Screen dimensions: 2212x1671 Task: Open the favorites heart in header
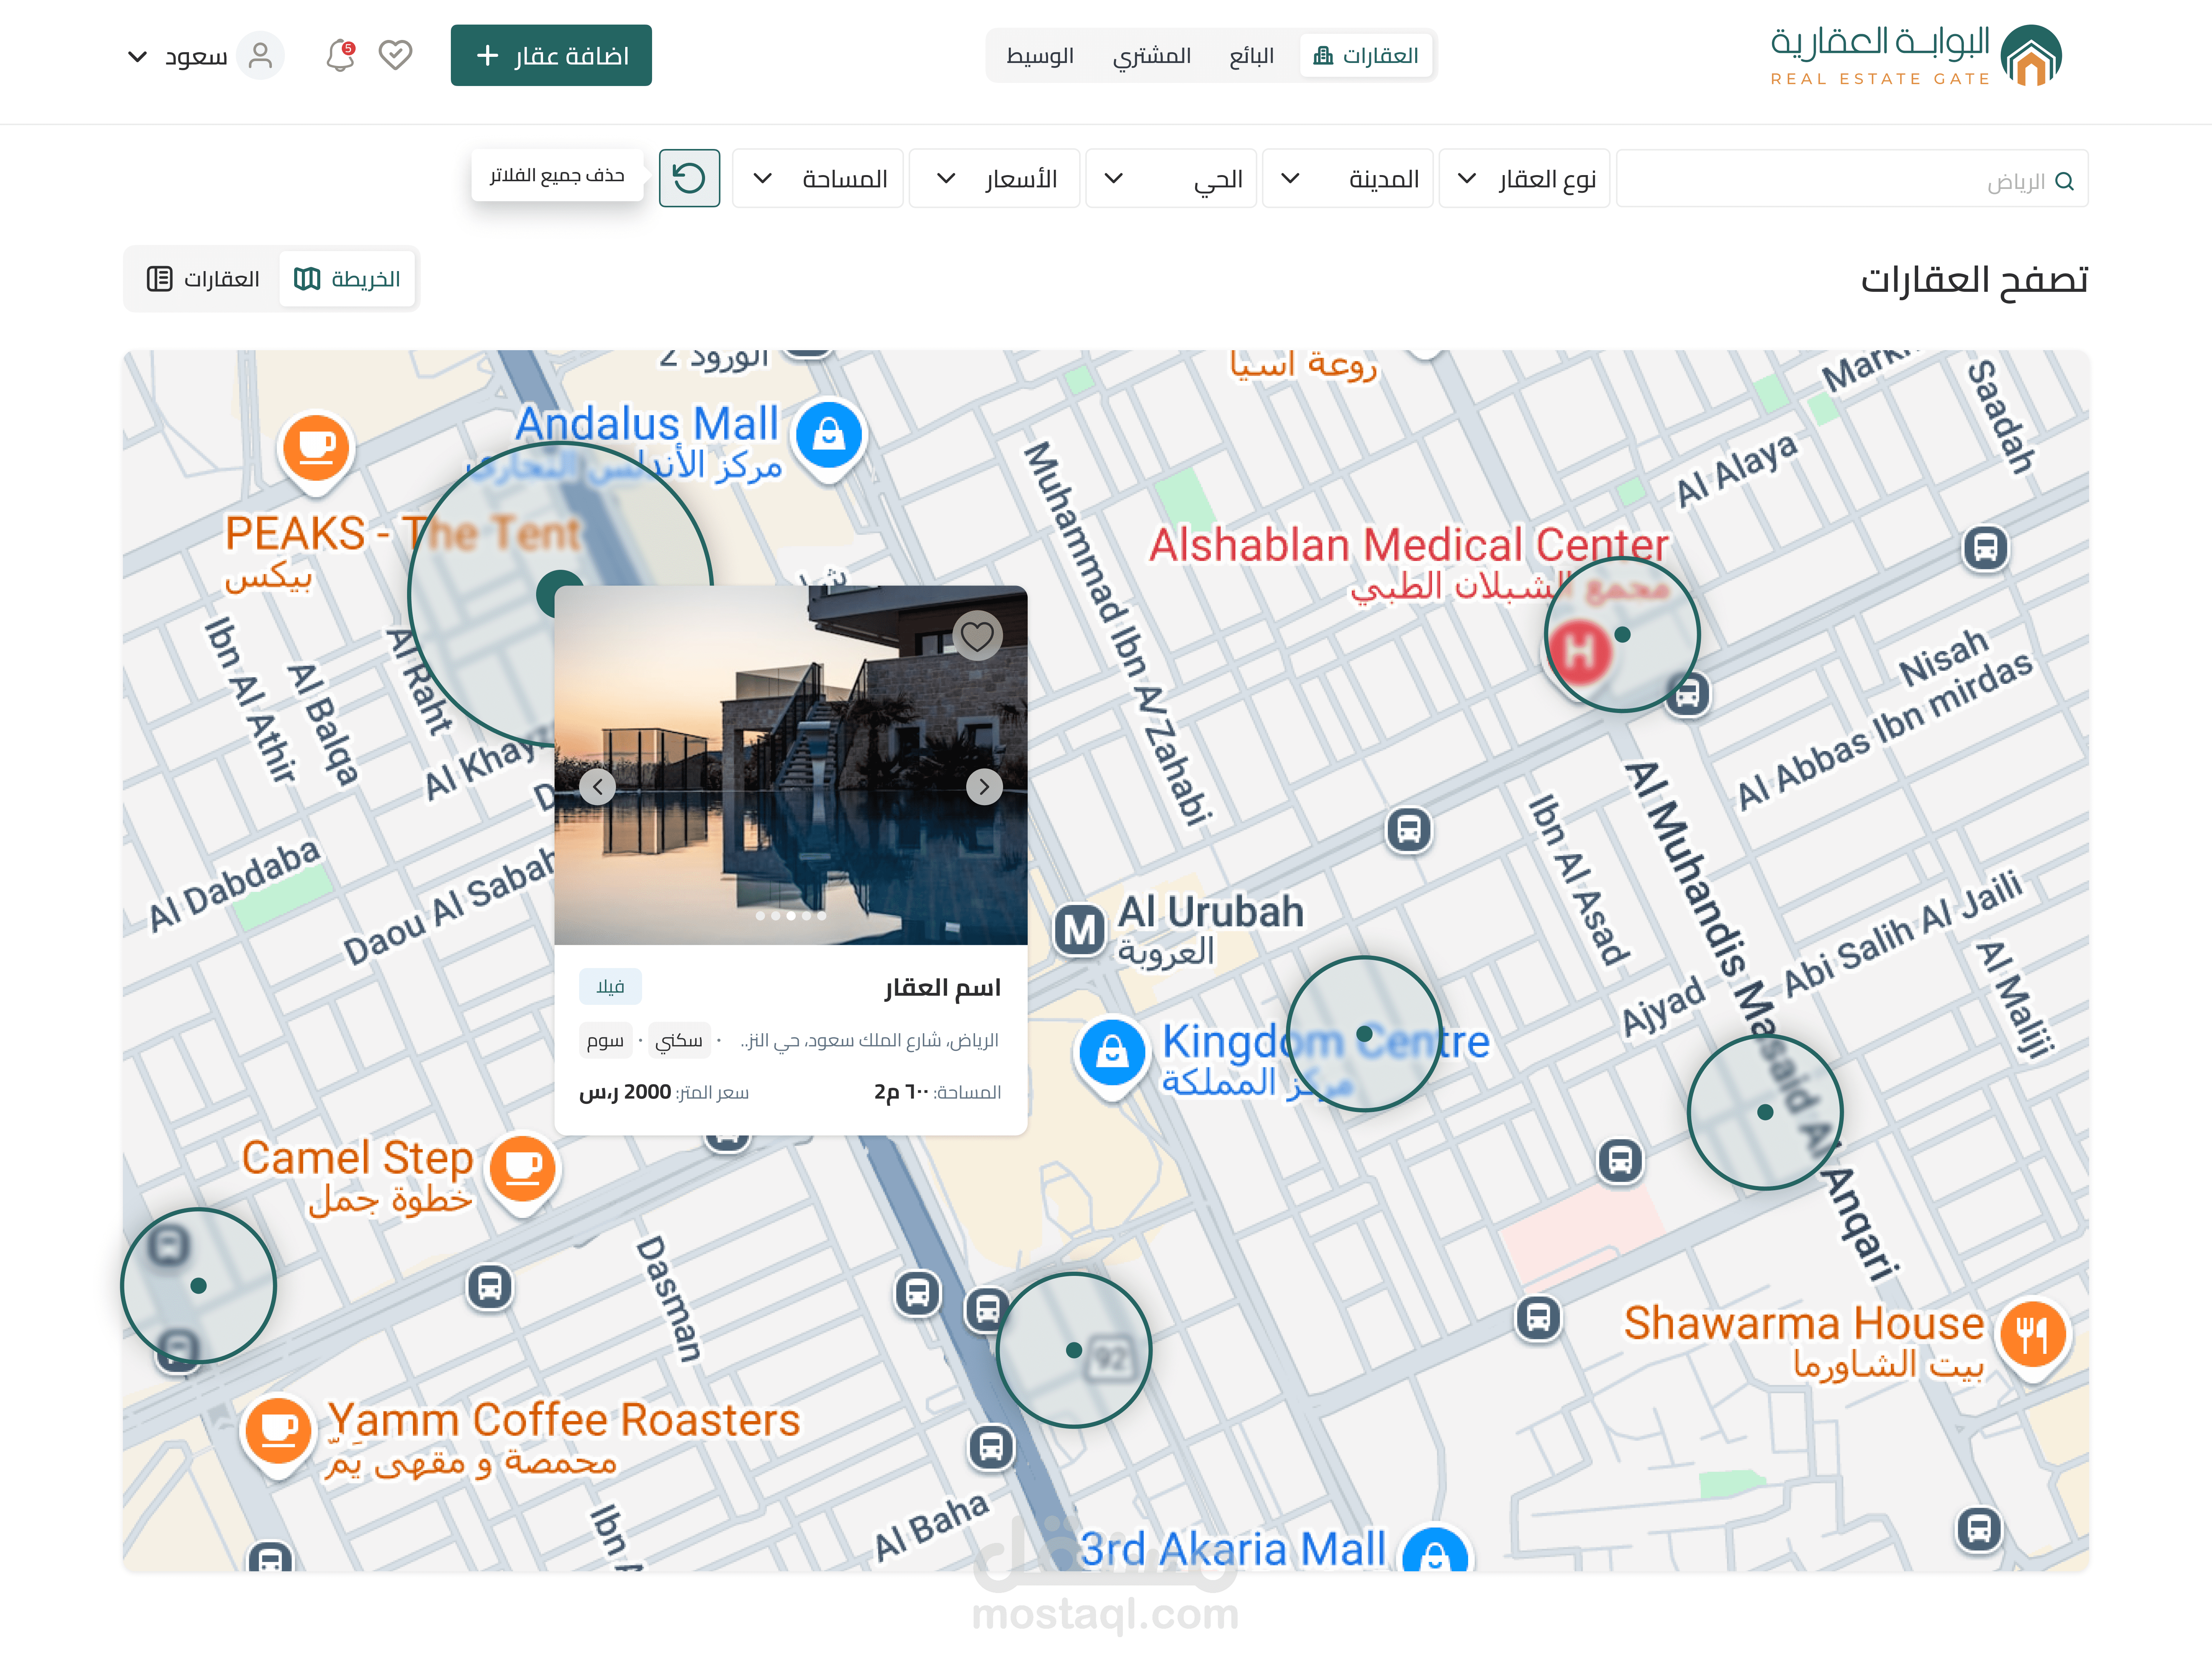tap(396, 55)
